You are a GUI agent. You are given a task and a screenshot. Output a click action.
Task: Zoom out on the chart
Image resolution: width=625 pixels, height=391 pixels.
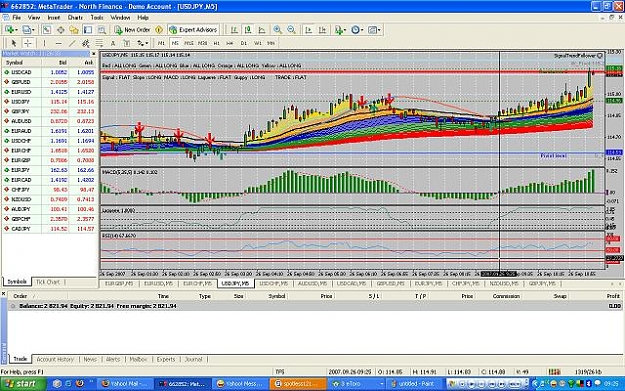tap(291, 29)
